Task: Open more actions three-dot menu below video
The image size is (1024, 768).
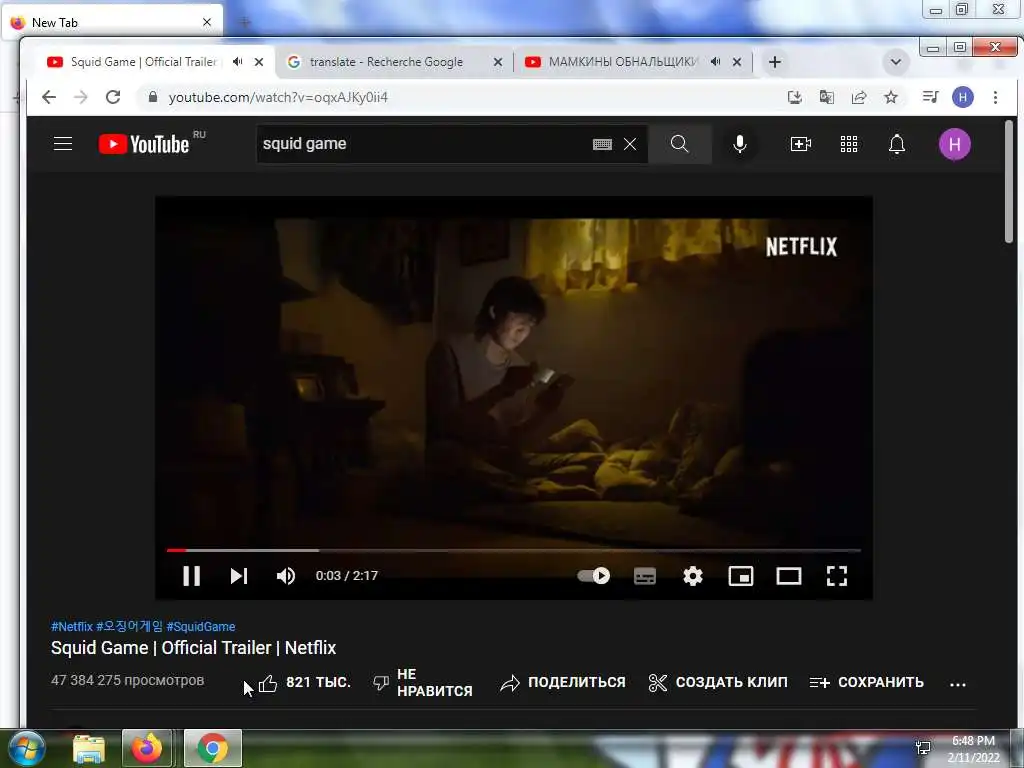Action: (x=957, y=684)
